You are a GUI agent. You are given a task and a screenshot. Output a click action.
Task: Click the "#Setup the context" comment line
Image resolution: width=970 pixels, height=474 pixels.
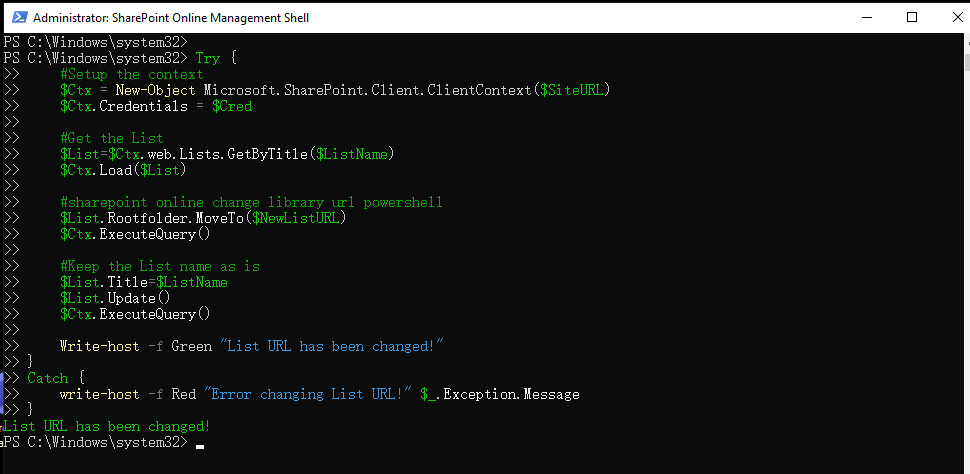point(132,74)
